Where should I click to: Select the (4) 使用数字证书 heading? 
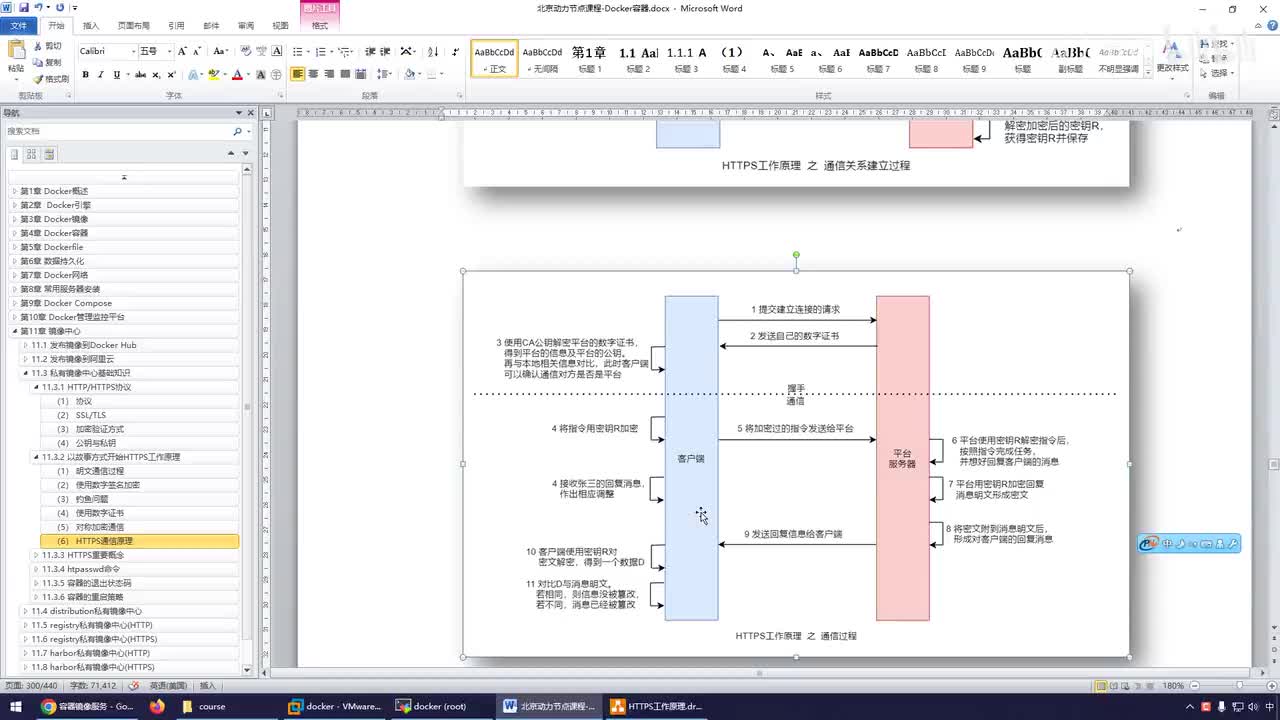coord(139,513)
